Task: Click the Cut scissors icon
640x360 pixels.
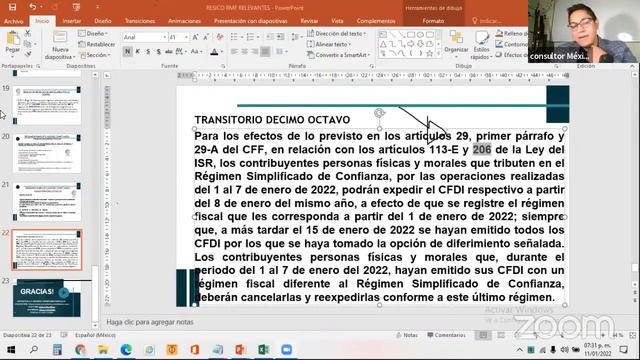Action: coord(28,33)
